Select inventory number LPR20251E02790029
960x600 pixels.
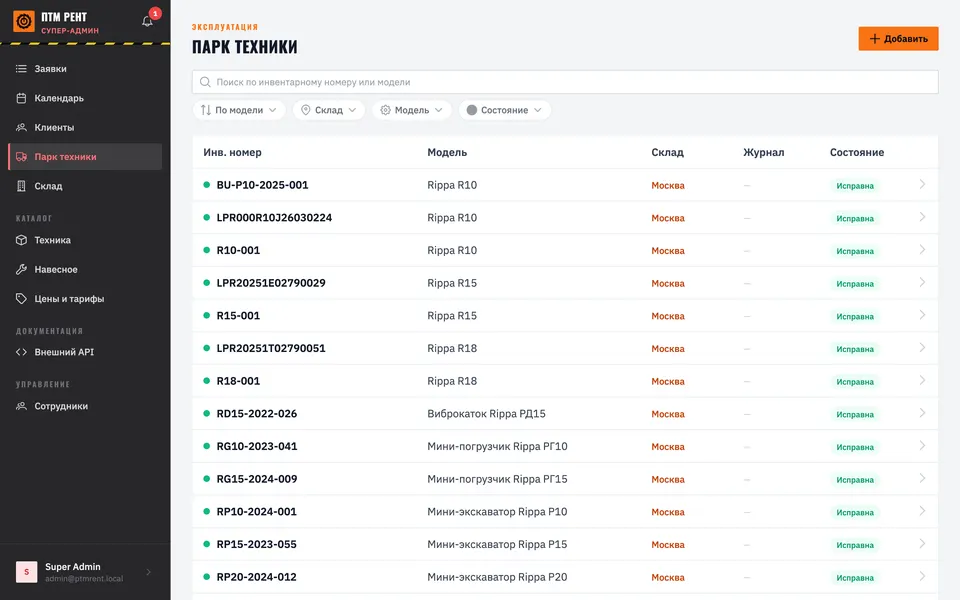click(x=271, y=283)
